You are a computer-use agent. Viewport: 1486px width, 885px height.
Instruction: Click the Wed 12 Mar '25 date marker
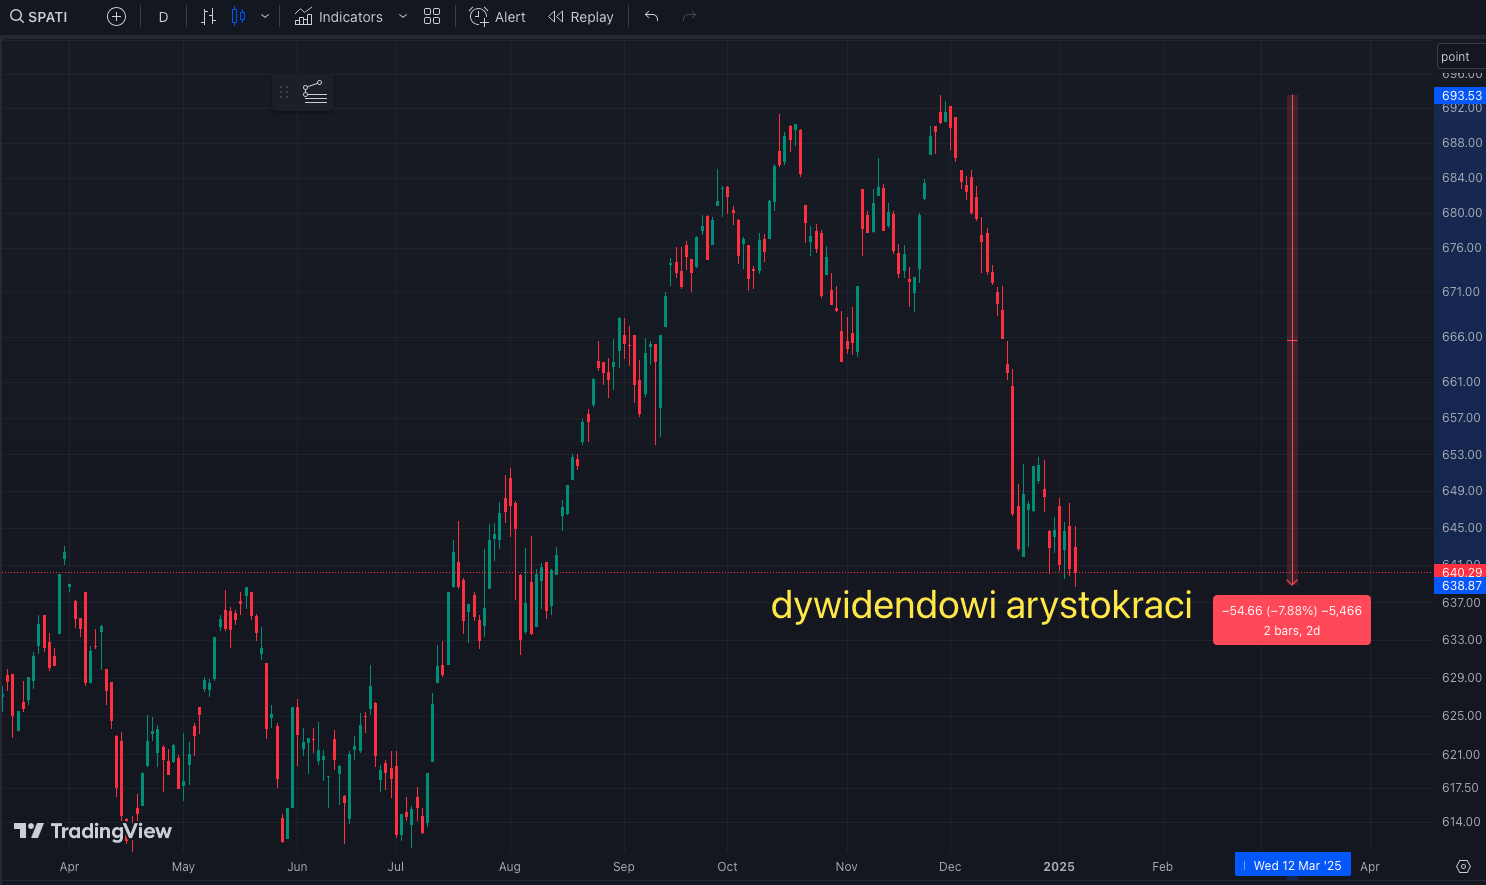pos(1293,866)
